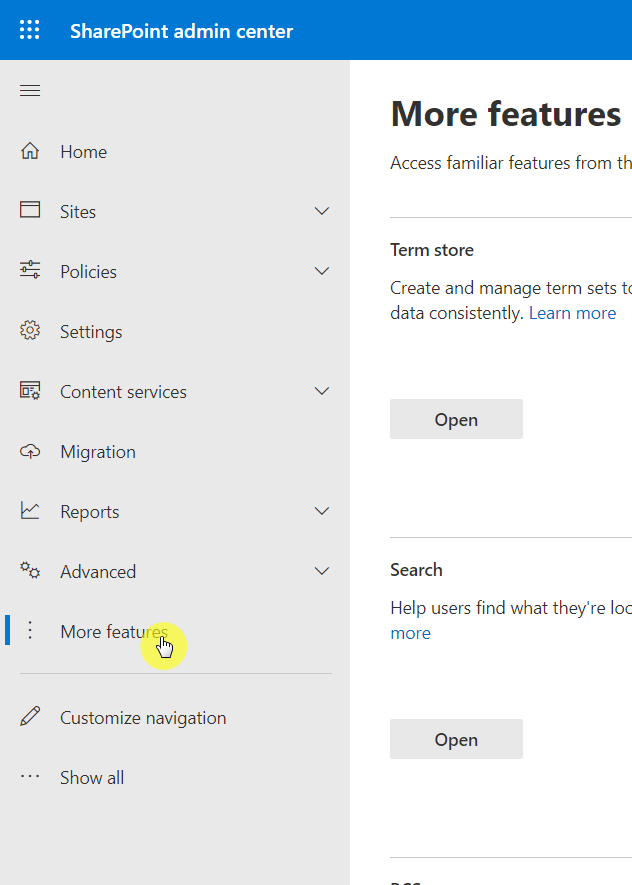Expand the Content services chevron
The image size is (632, 885).
point(322,391)
